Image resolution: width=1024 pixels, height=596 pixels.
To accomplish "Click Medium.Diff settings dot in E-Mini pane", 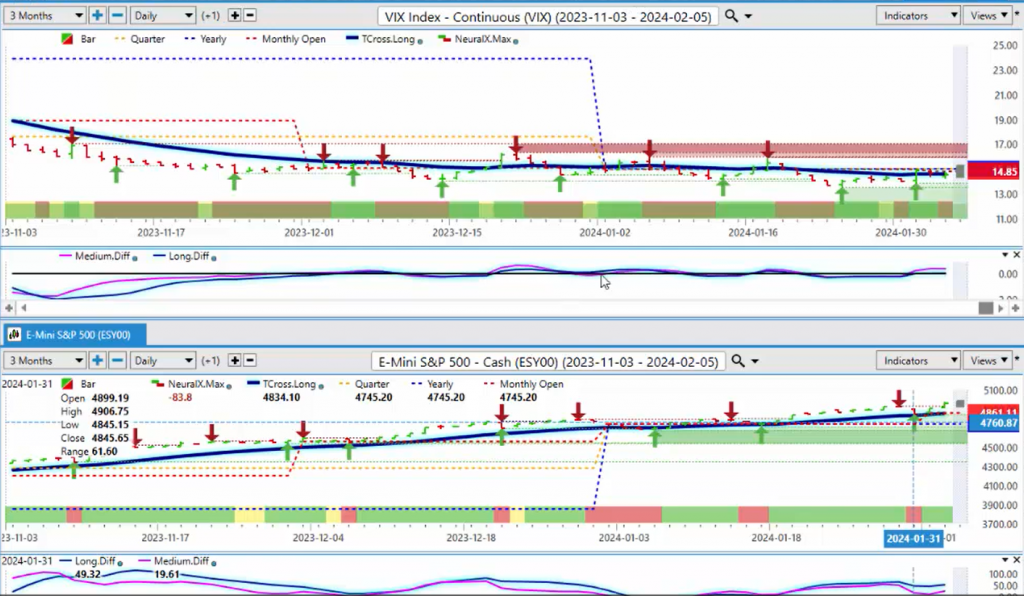I will click(214, 563).
